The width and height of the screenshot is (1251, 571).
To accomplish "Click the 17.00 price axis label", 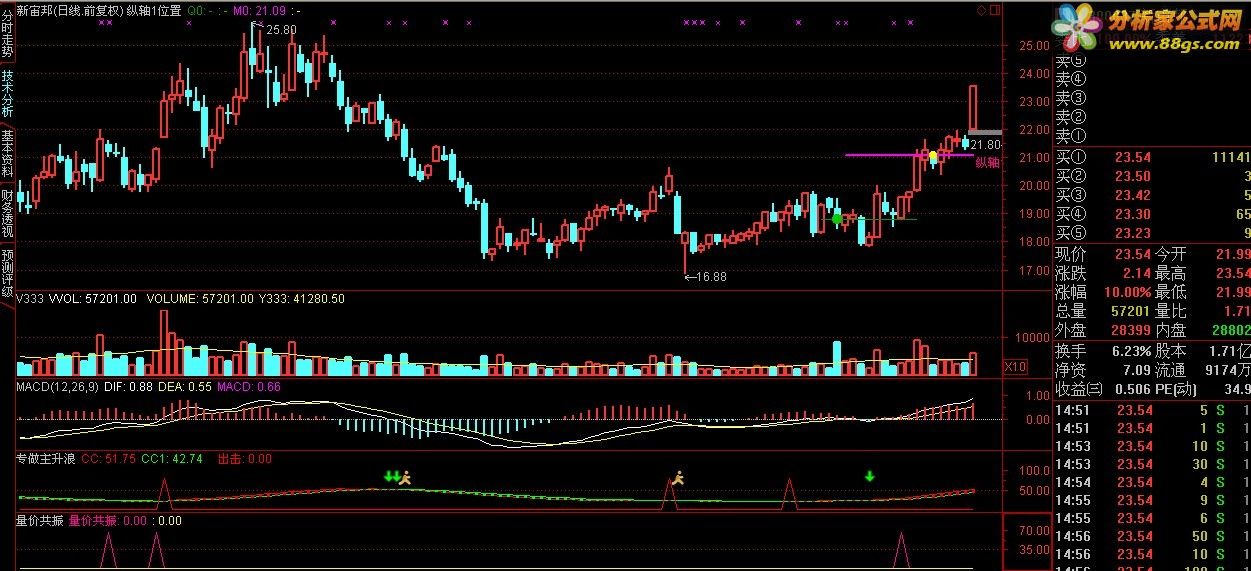I will pyautogui.click(x=1033, y=270).
